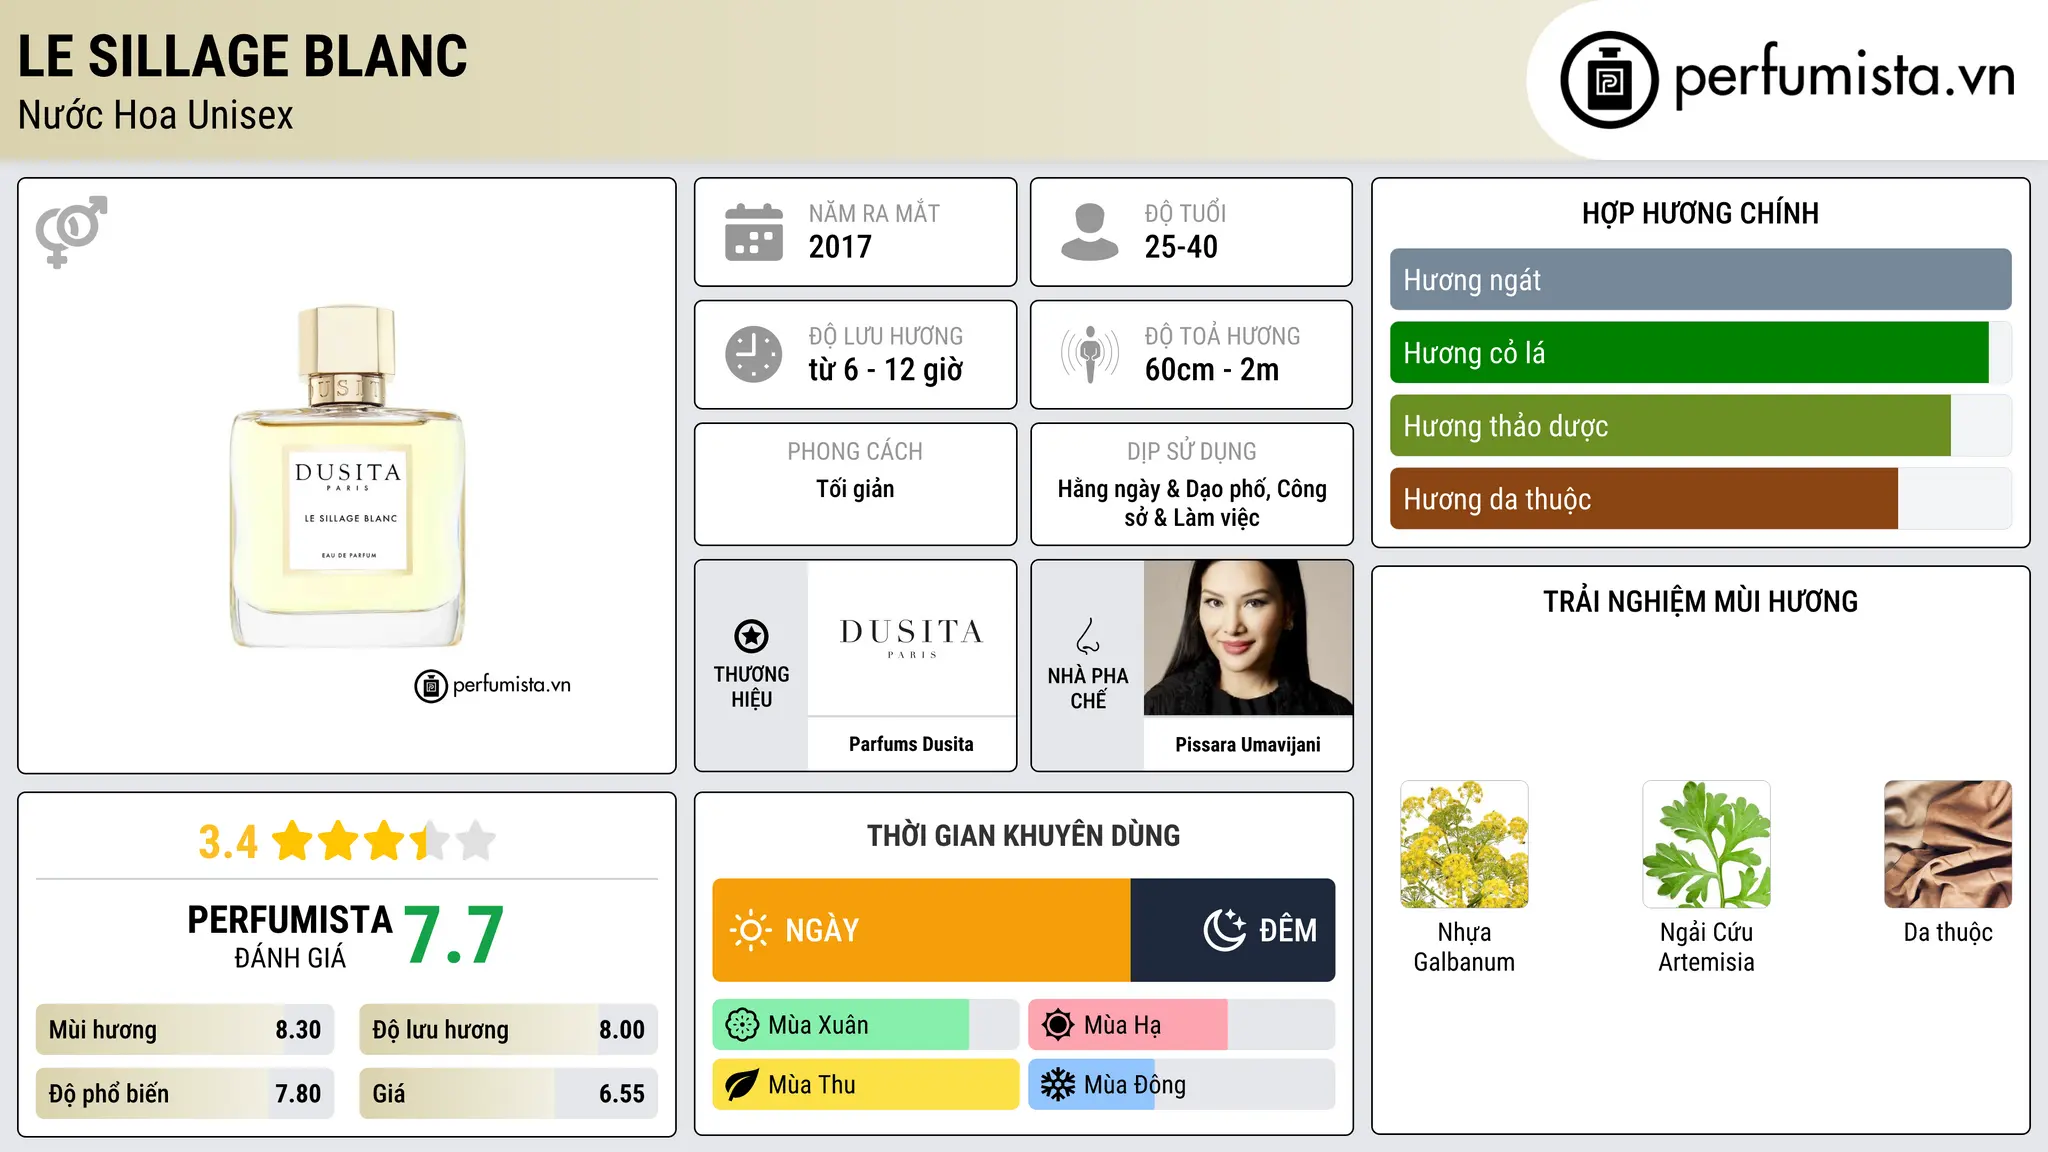Click the PHONG CÁCH label
The height and width of the screenshot is (1152, 2048).
[855, 452]
